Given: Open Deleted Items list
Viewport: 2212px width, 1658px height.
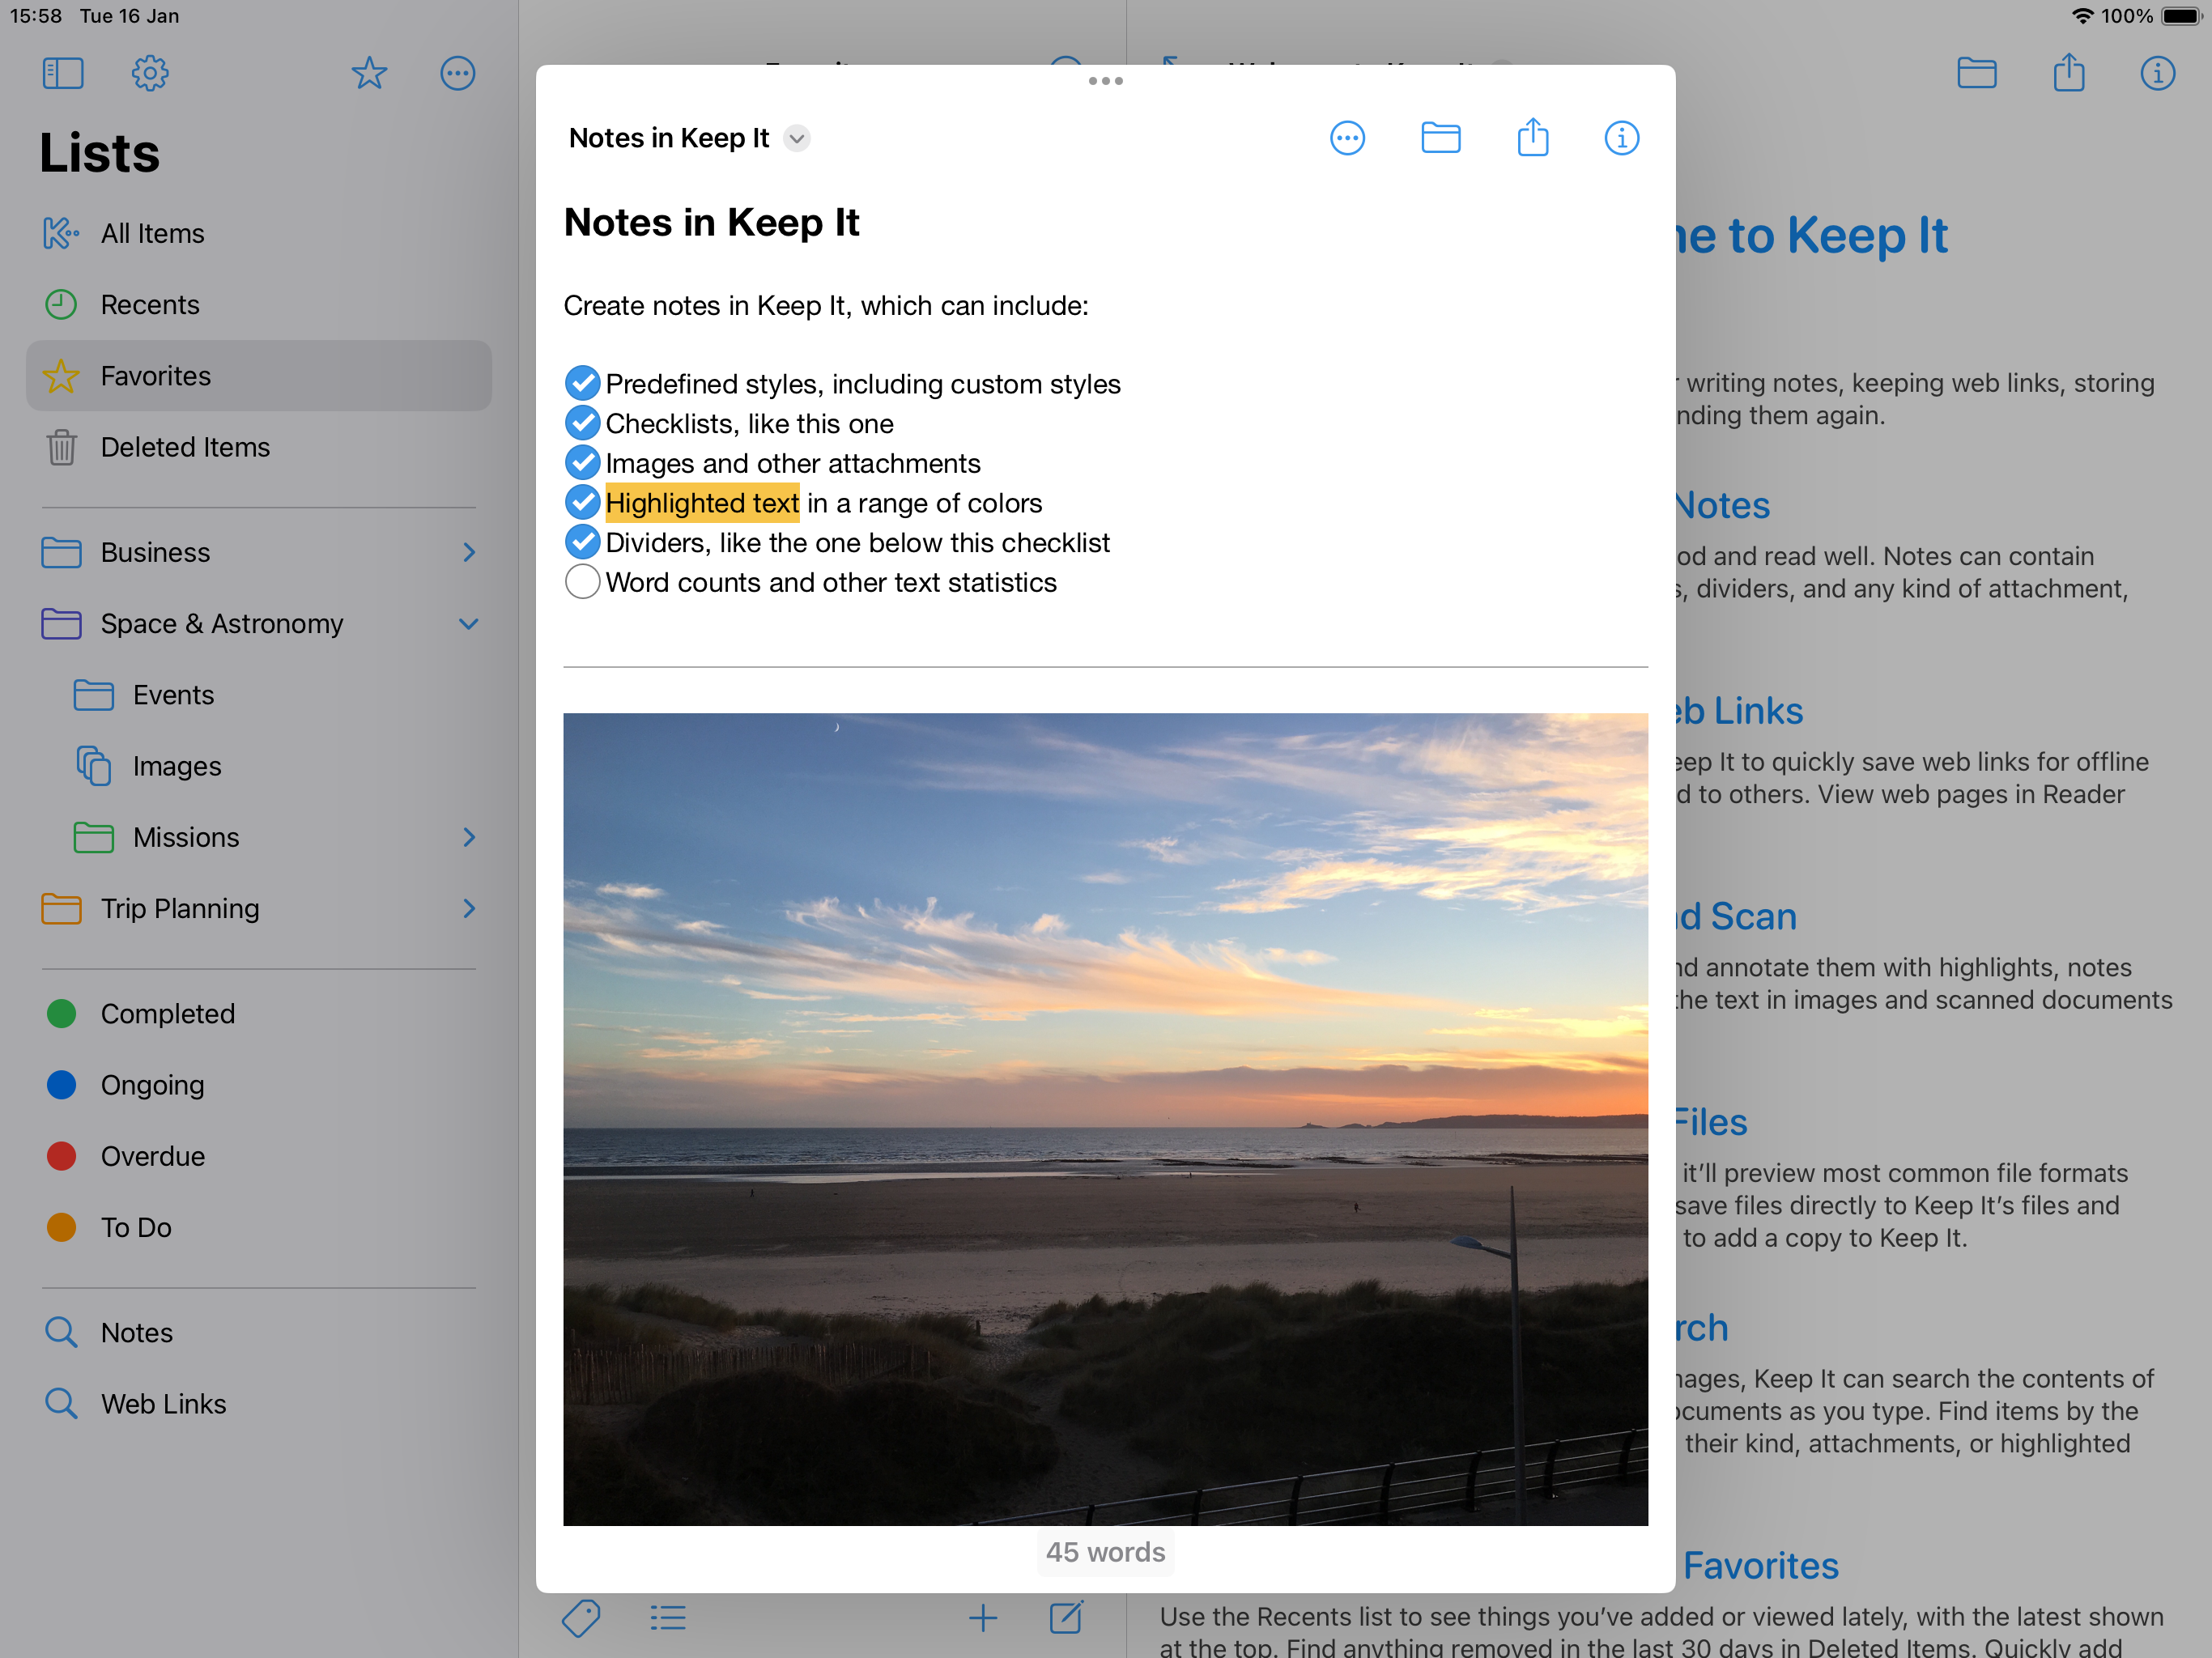Looking at the screenshot, I should [259, 447].
